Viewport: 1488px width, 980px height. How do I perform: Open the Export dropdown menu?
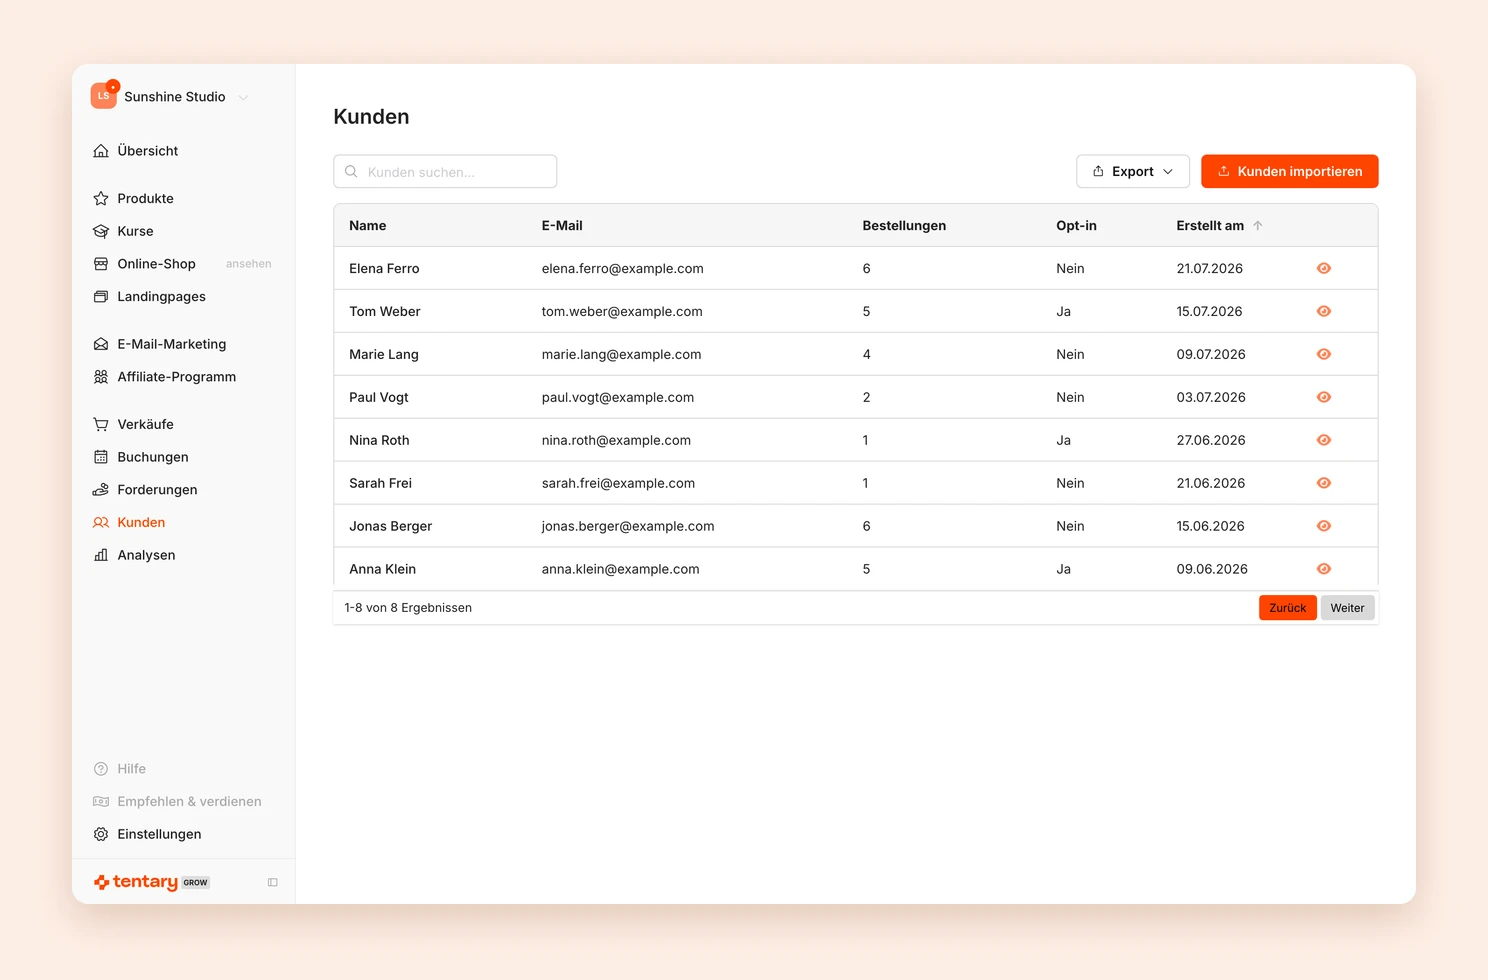1133,171
